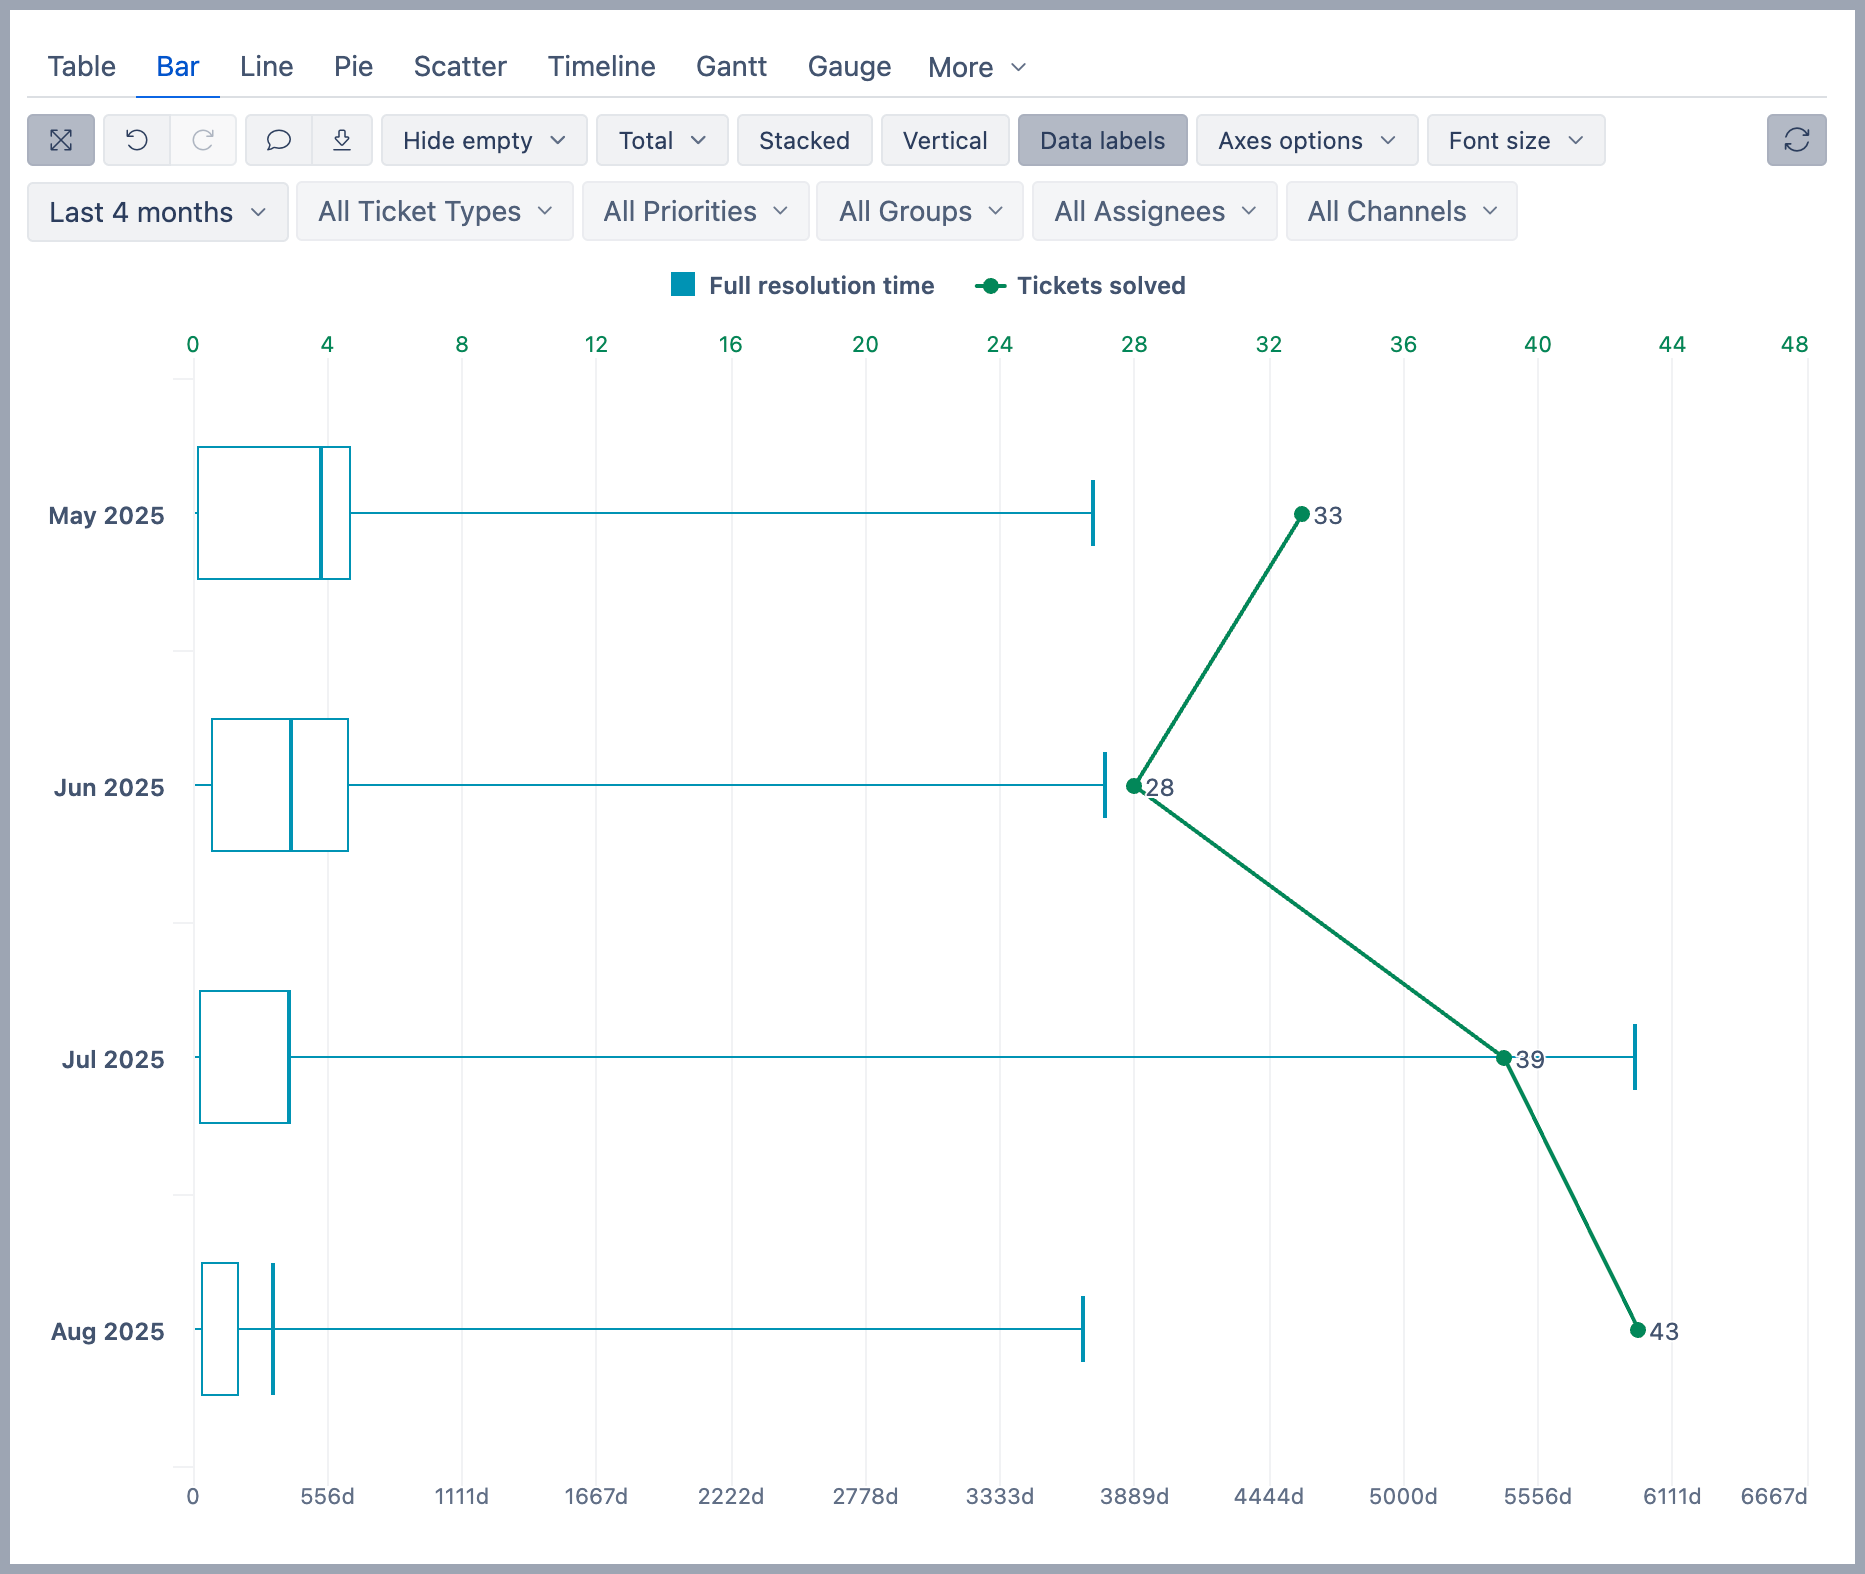This screenshot has height=1574, width=1865.
Task: Click the download report icon
Action: (x=343, y=140)
